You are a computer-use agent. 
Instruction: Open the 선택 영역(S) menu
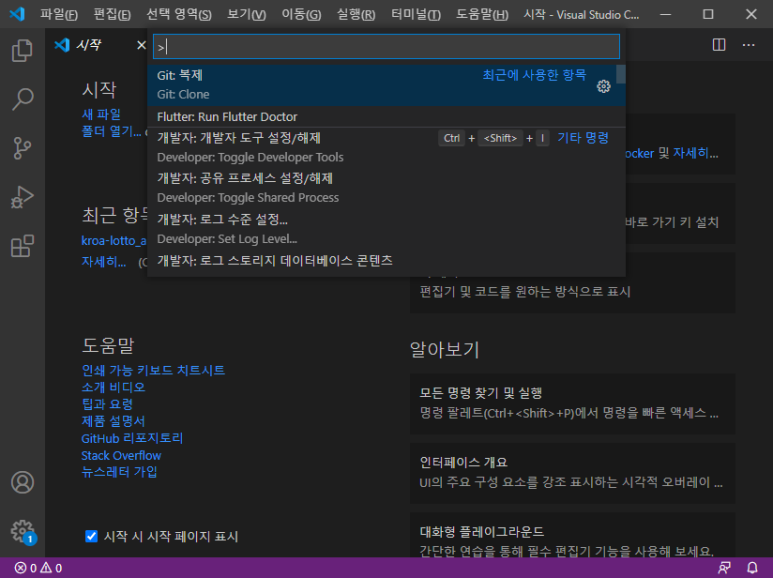pos(179,14)
